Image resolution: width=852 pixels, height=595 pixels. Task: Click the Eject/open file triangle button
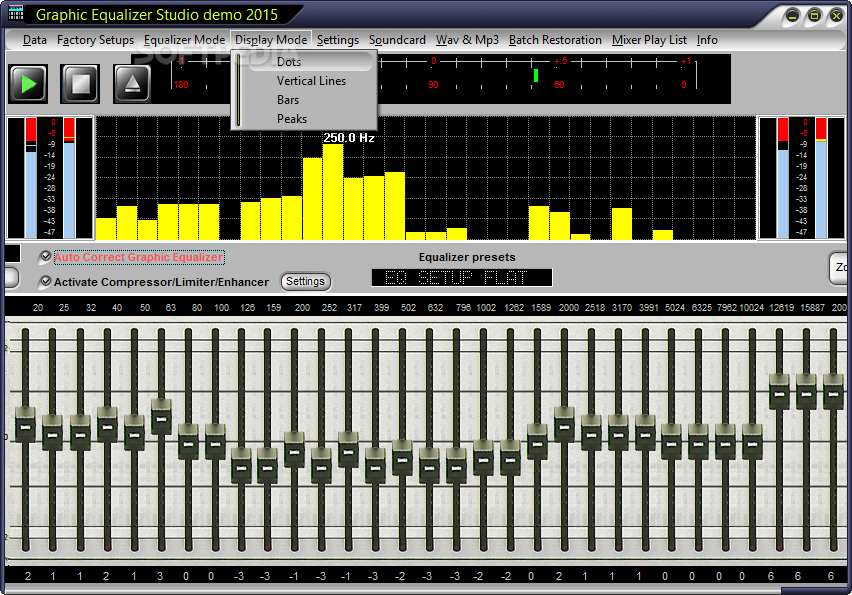coord(132,84)
